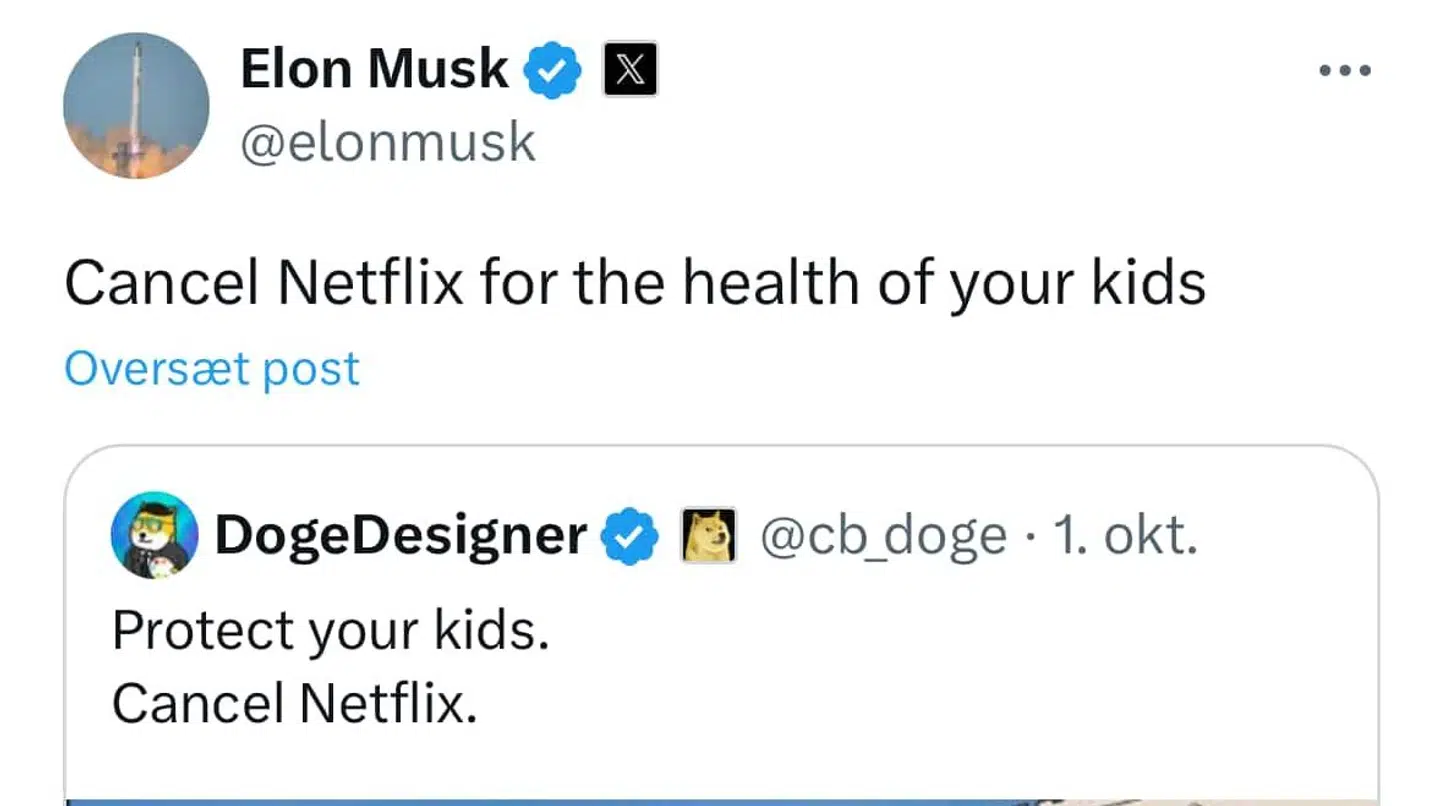Viewport: 1440px width, 806px height.
Task: Click DogeDesigner's blue verified checkmark
Action: point(629,537)
